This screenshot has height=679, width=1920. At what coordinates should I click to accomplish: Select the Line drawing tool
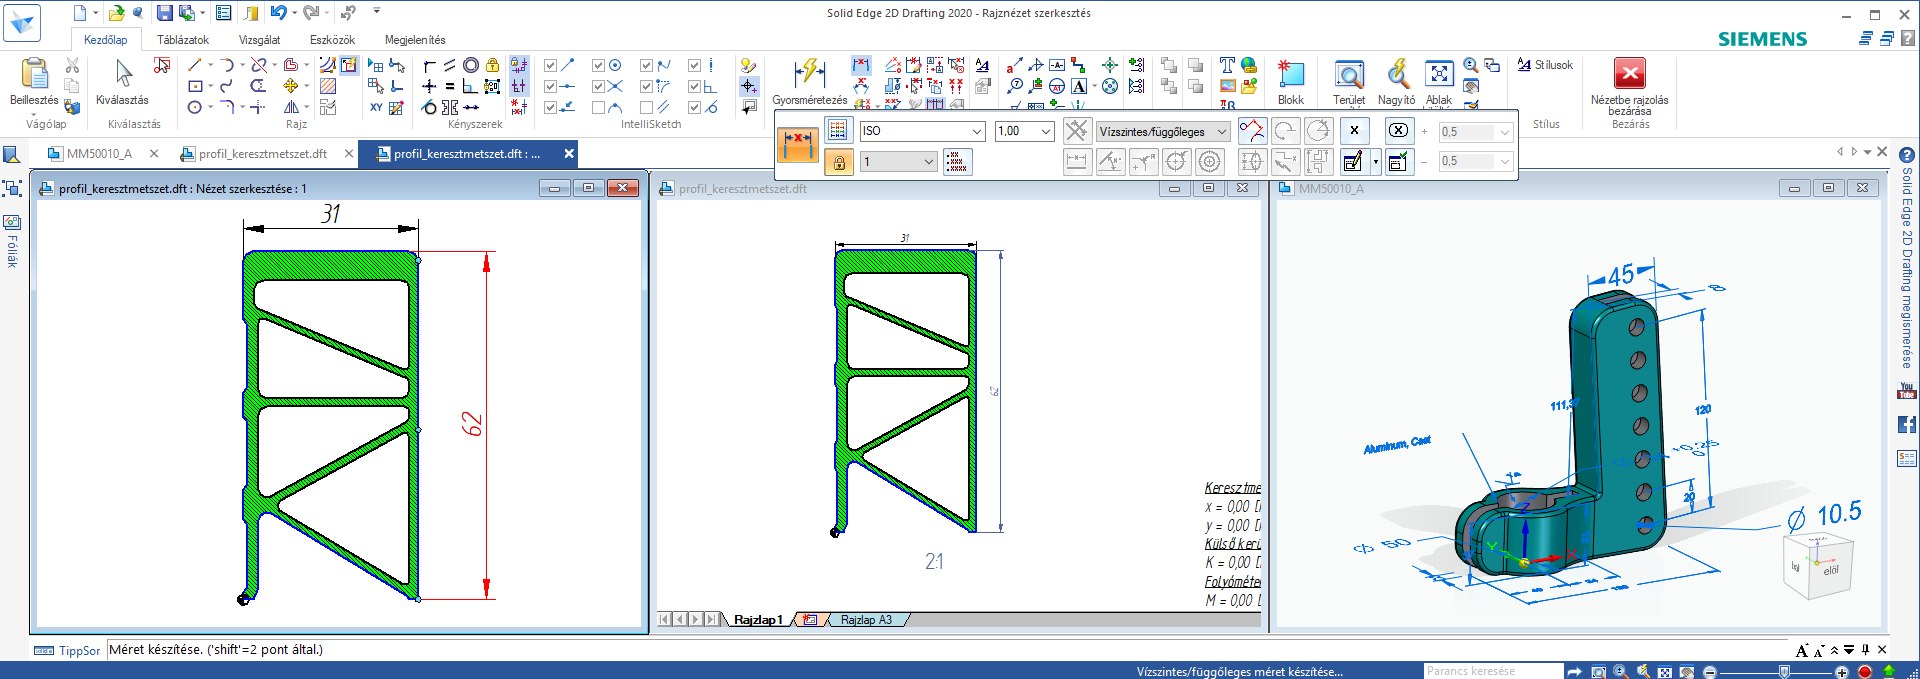click(x=194, y=65)
